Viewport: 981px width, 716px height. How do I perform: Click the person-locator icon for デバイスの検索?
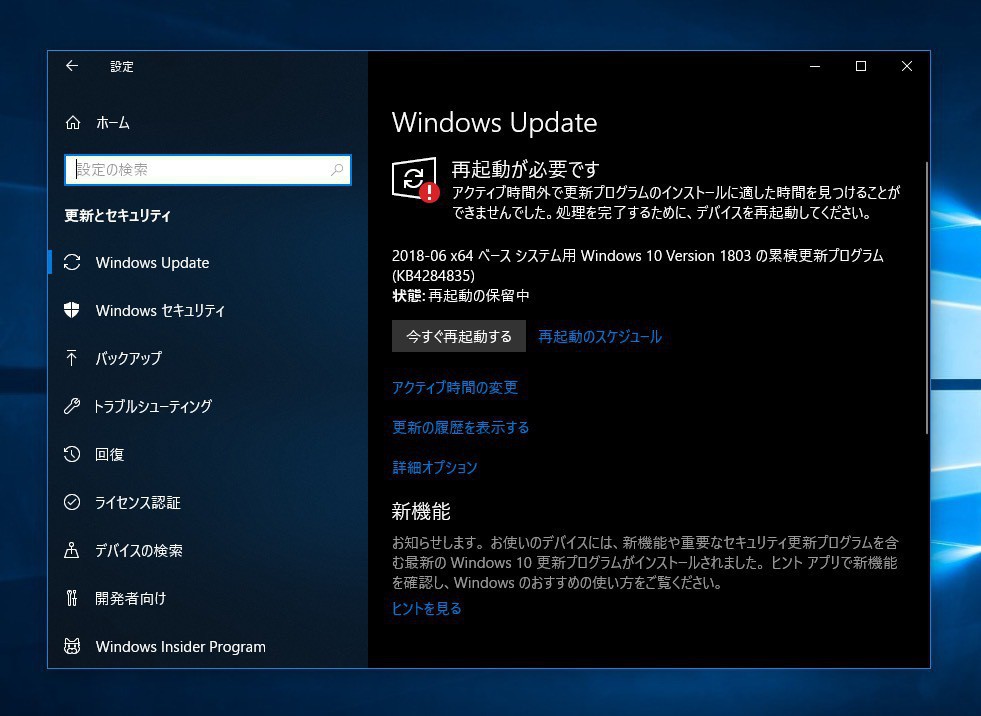[71, 550]
